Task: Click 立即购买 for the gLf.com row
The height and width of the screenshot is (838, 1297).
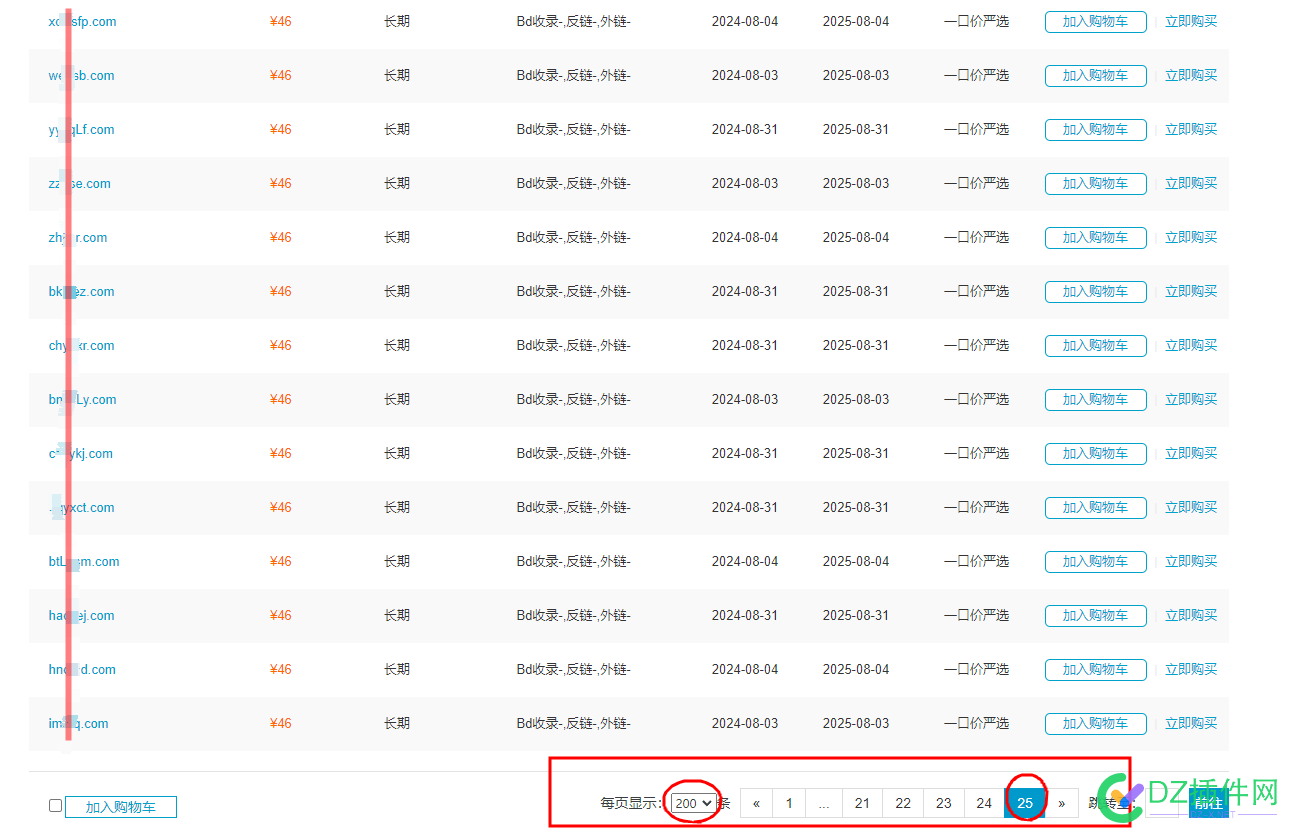Action: (x=1191, y=129)
